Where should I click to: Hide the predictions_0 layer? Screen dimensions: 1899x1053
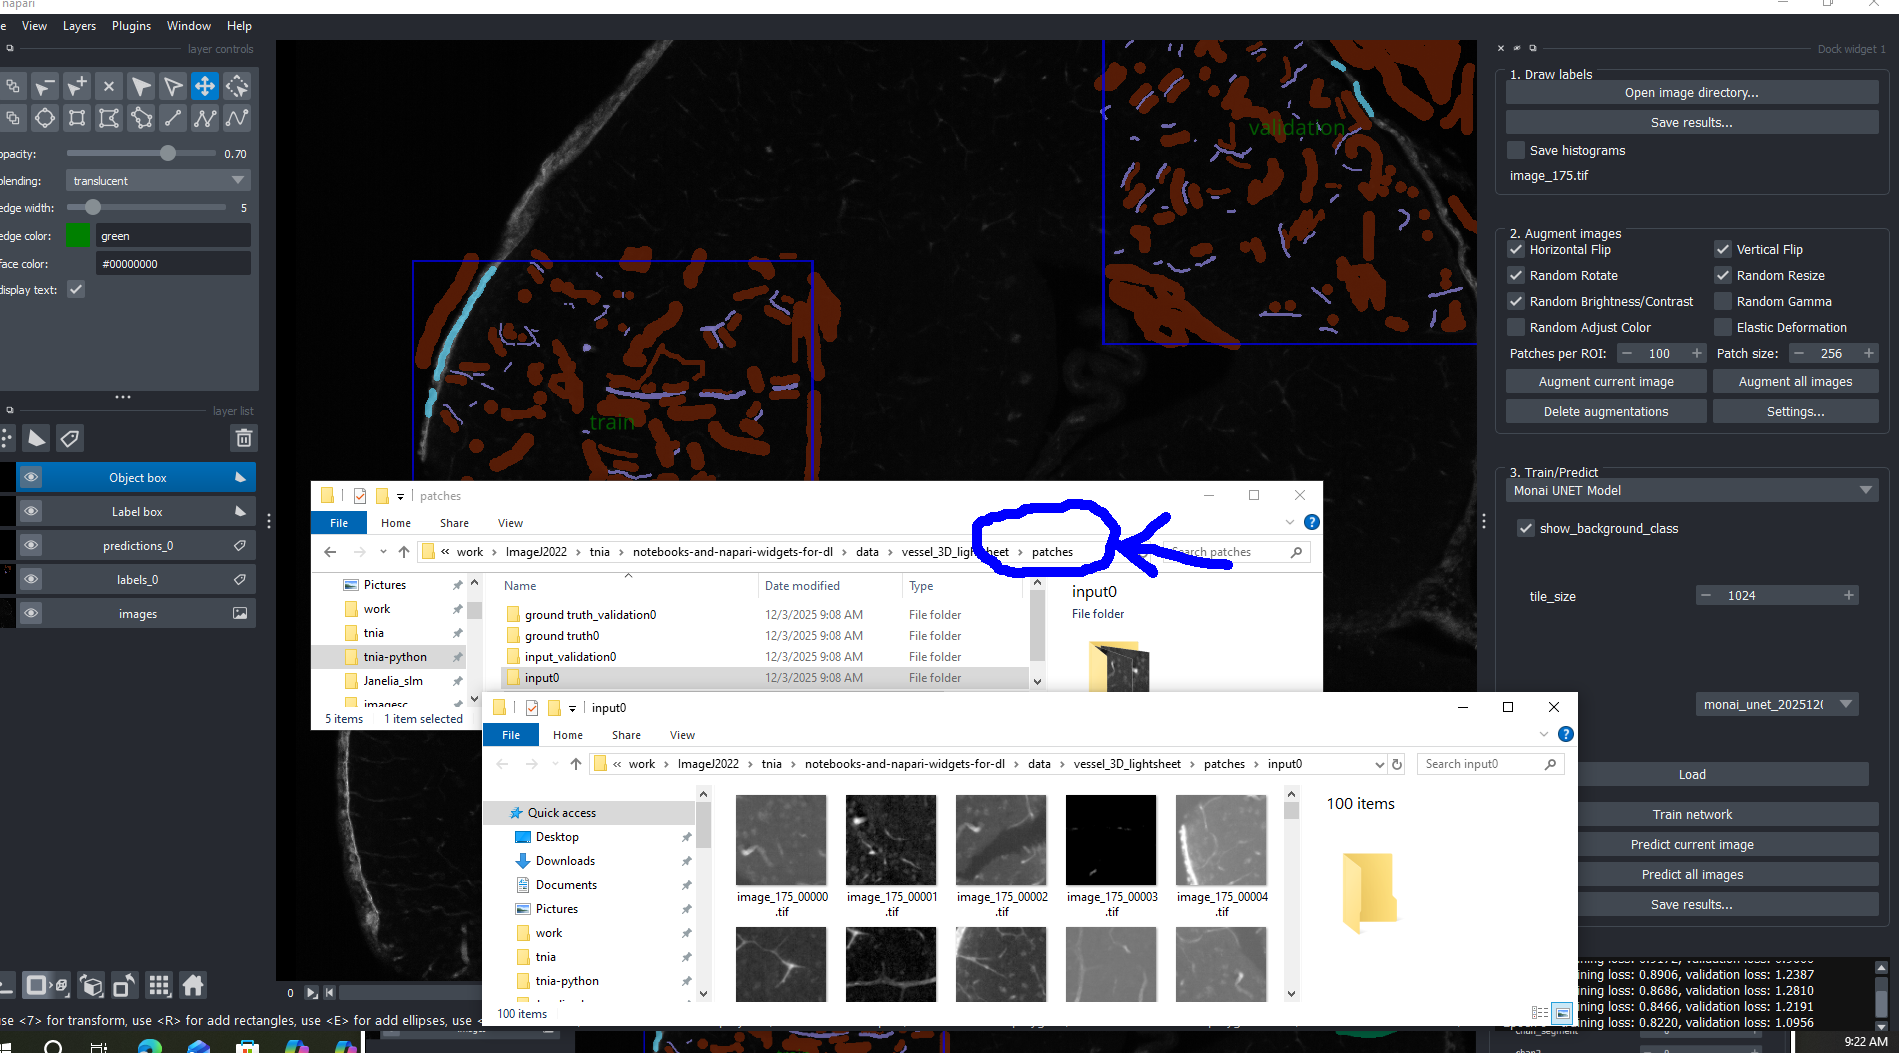31,546
